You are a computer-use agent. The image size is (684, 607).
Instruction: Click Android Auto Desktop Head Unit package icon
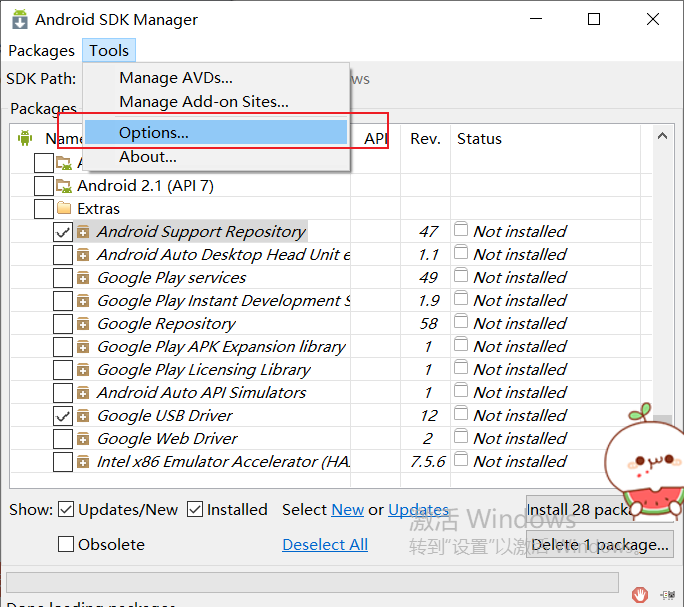point(83,255)
